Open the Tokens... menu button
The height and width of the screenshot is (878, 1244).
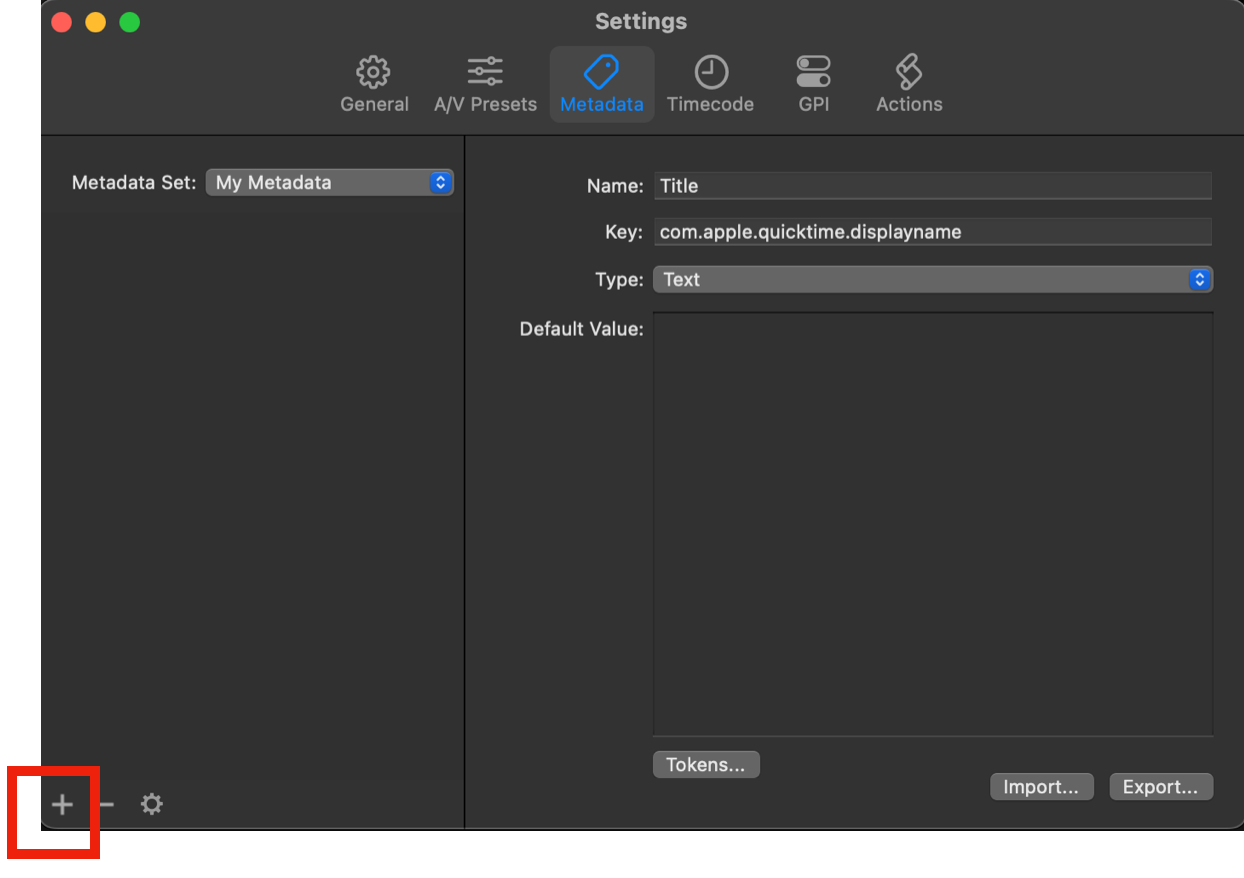tap(706, 765)
